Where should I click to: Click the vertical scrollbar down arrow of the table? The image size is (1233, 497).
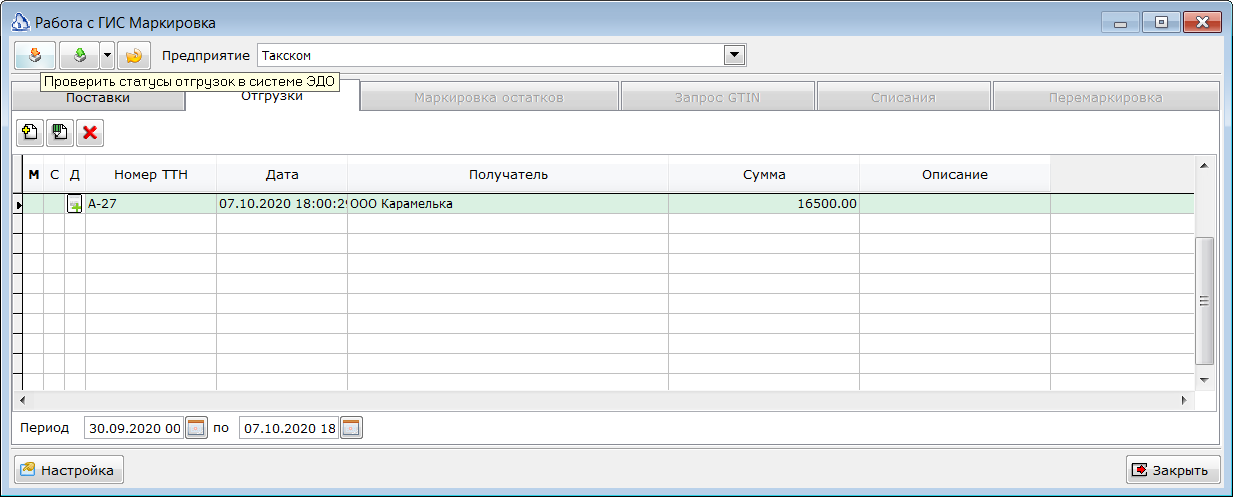[x=1204, y=381]
